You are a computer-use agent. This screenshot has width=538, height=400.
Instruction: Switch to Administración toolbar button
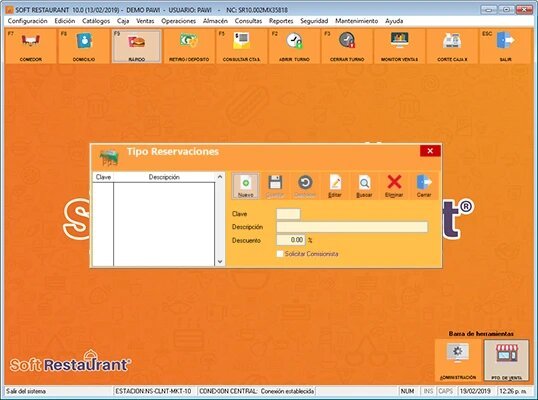click(x=458, y=360)
